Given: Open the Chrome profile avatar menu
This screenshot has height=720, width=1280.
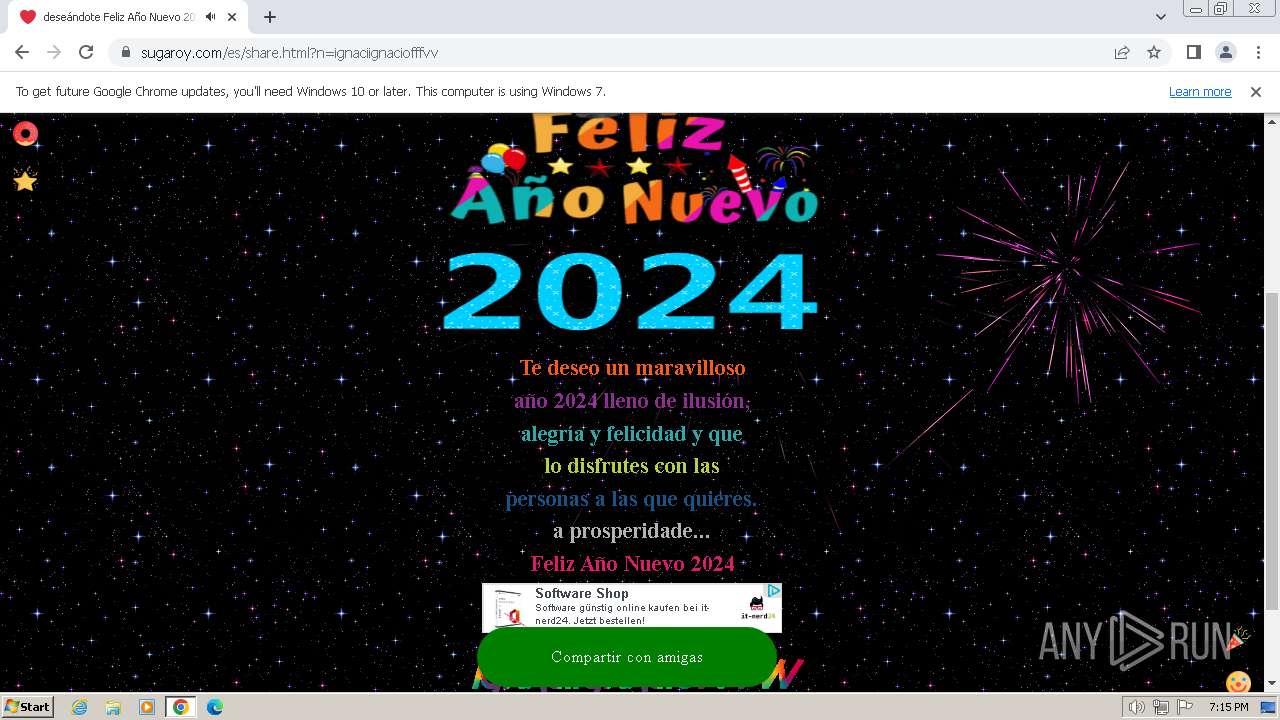Looking at the screenshot, I should (x=1225, y=52).
